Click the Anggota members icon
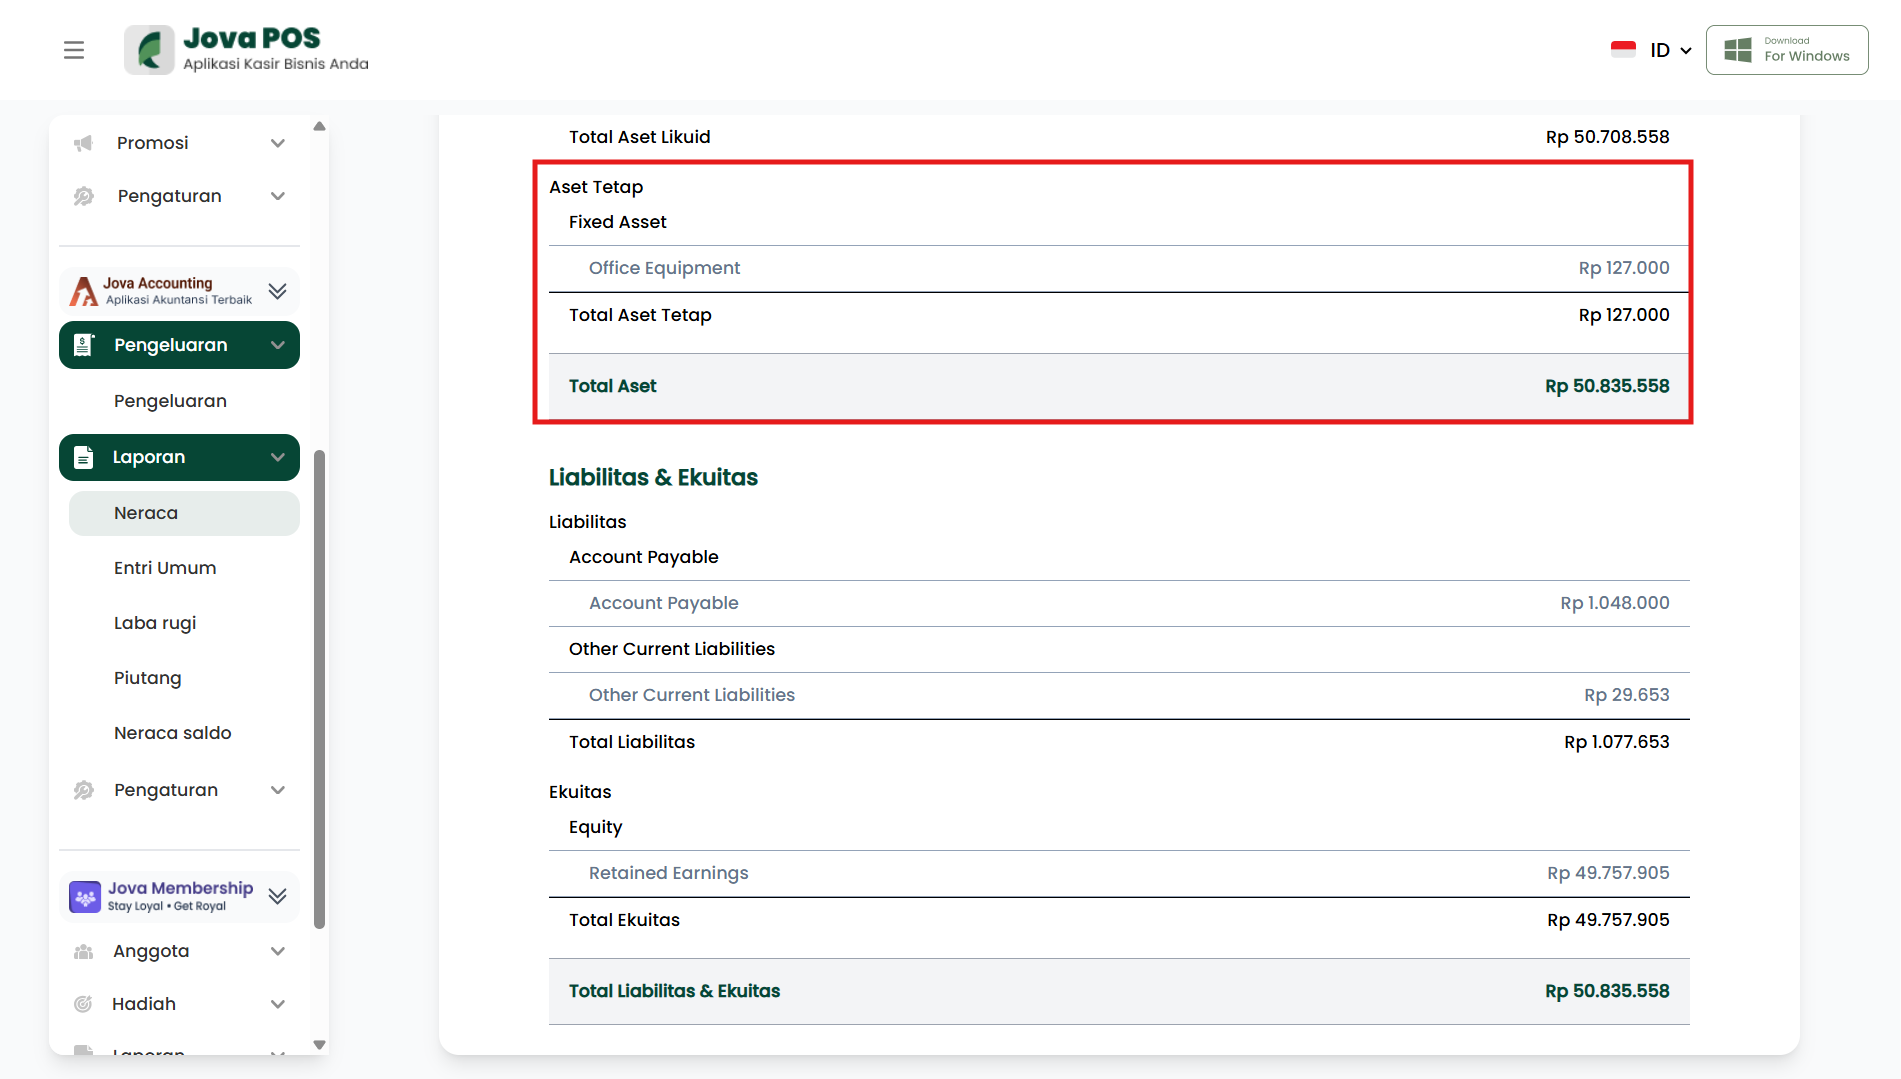Image resolution: width=1901 pixels, height=1079 pixels. [x=84, y=951]
